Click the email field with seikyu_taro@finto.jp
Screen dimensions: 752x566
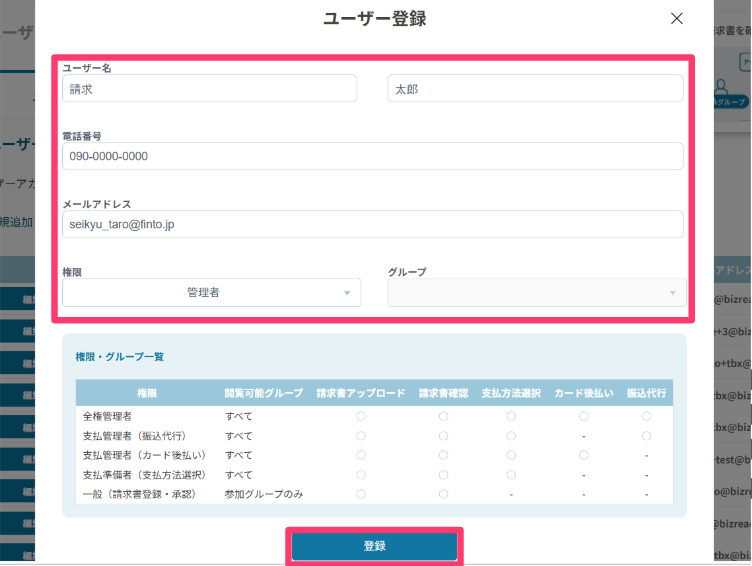[x=372, y=225]
